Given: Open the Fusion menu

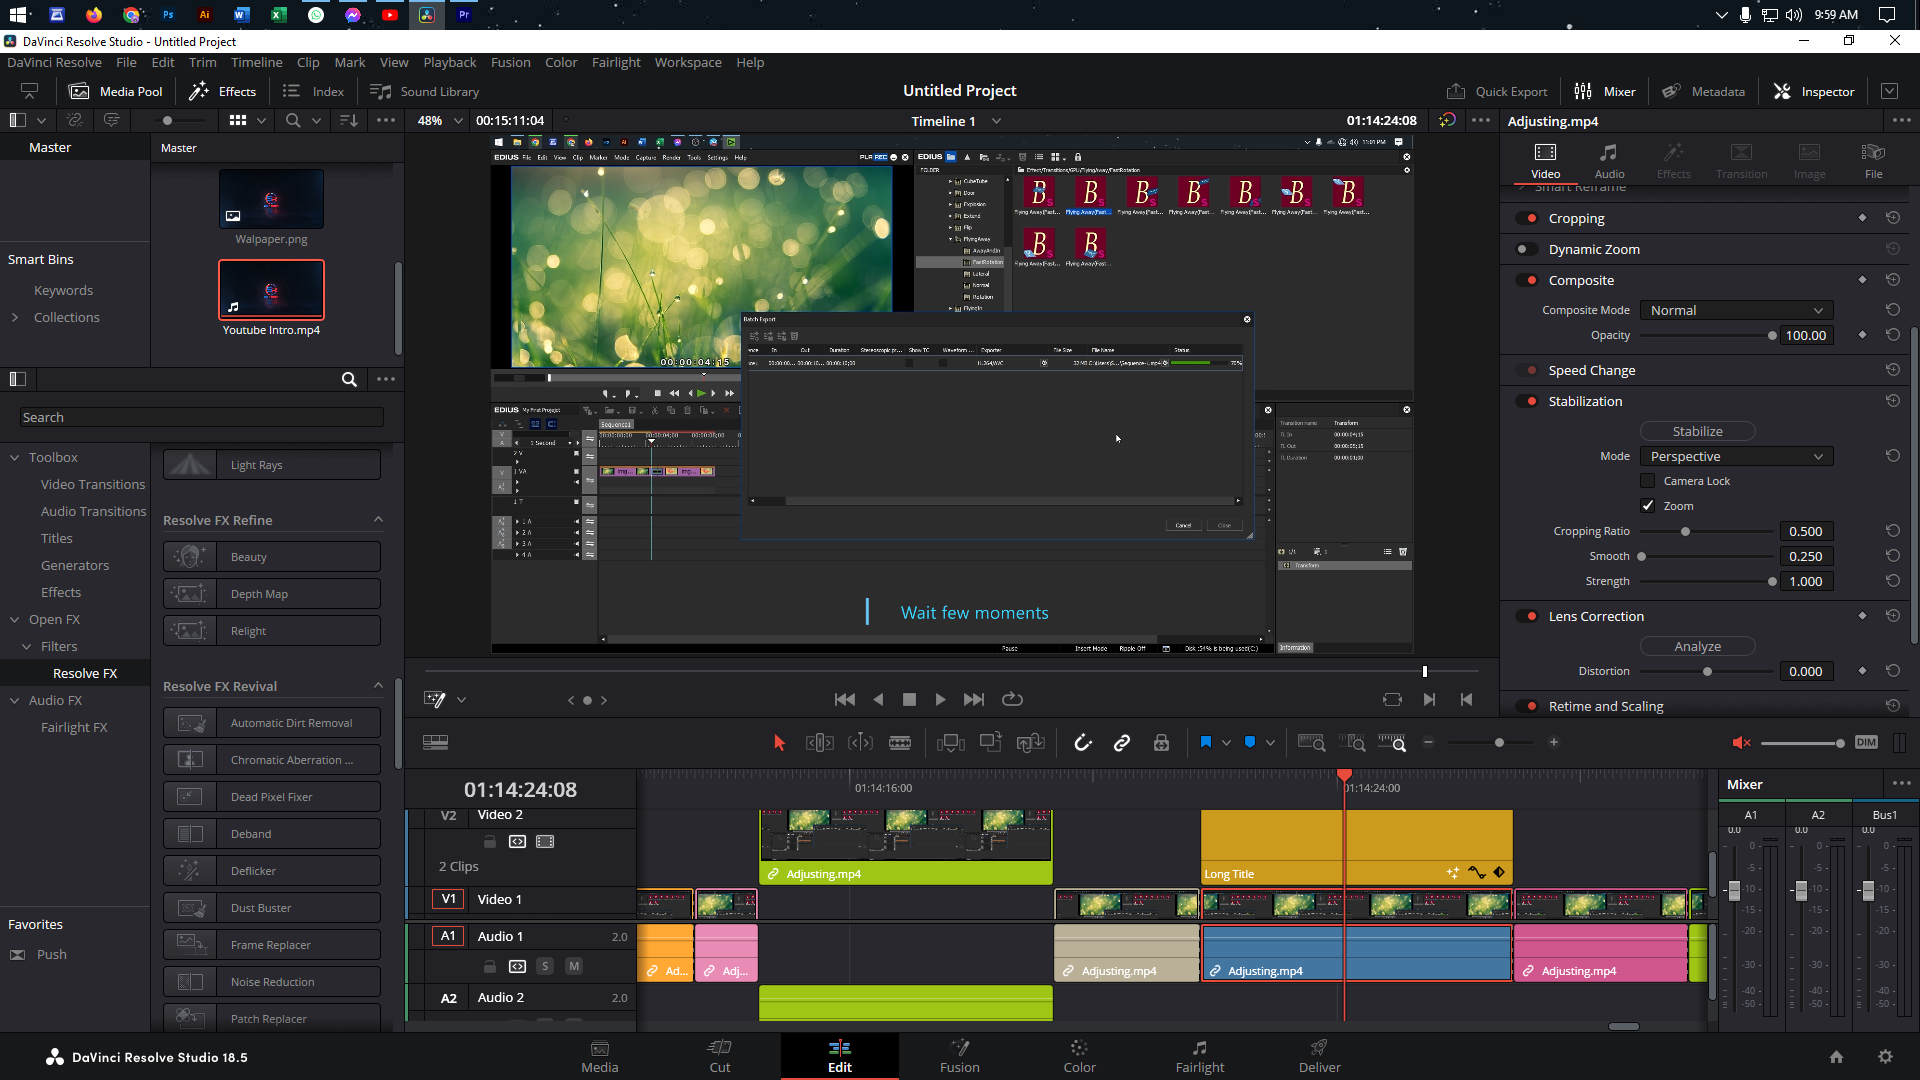Looking at the screenshot, I should pos(510,62).
